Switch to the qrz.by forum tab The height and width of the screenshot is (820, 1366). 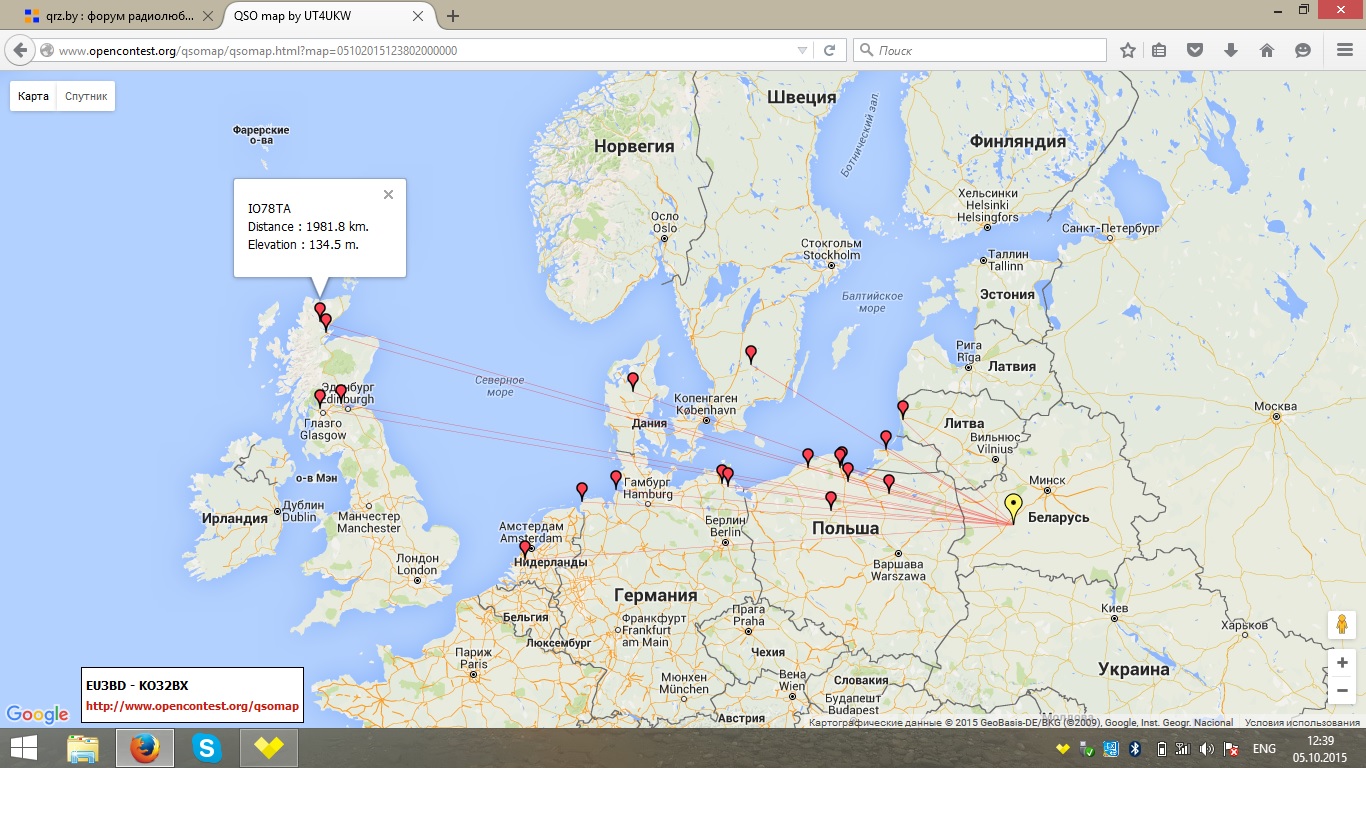110,16
